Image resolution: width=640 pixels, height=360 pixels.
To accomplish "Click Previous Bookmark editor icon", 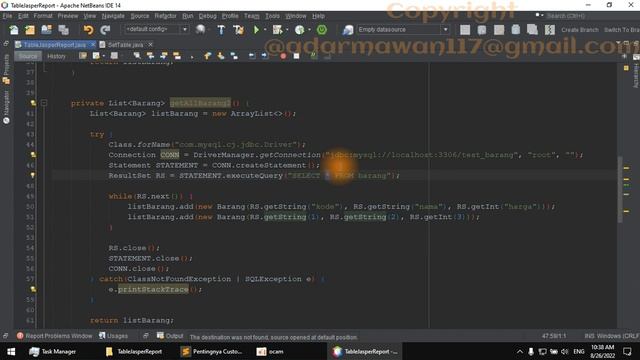I will (x=207, y=56).
